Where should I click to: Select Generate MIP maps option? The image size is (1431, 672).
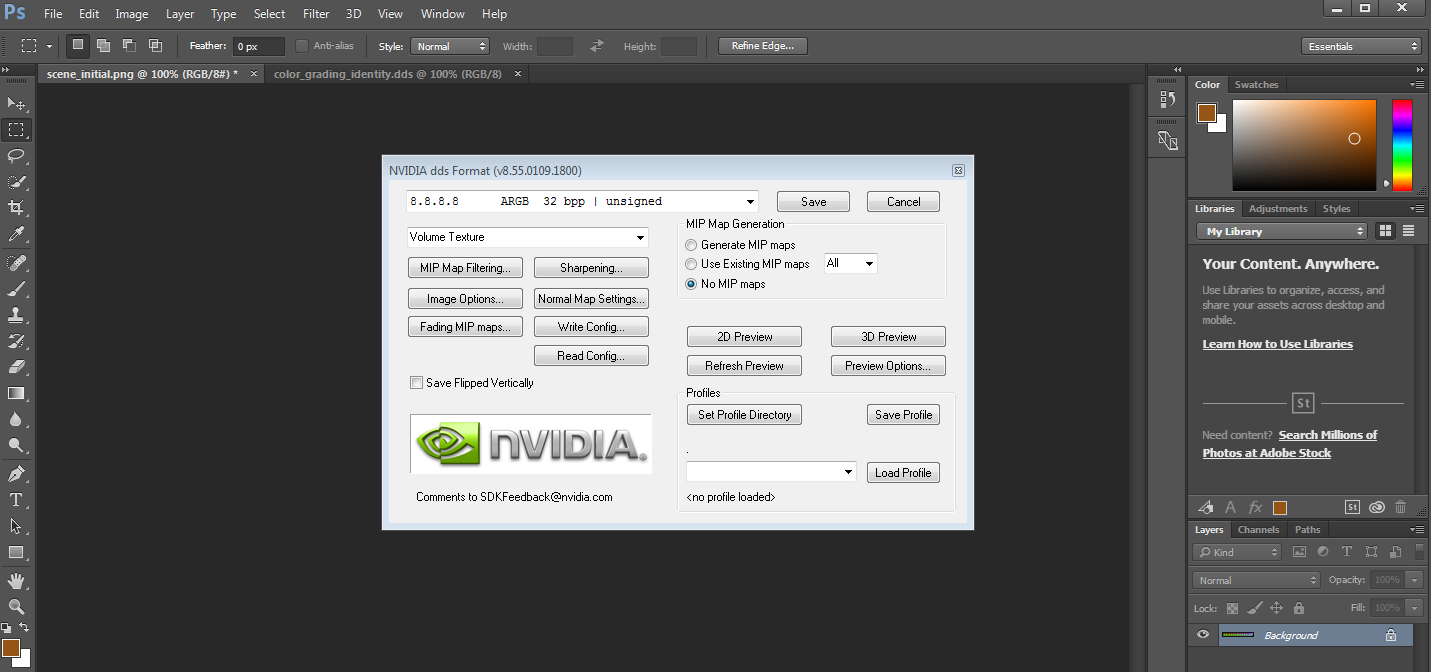click(690, 244)
